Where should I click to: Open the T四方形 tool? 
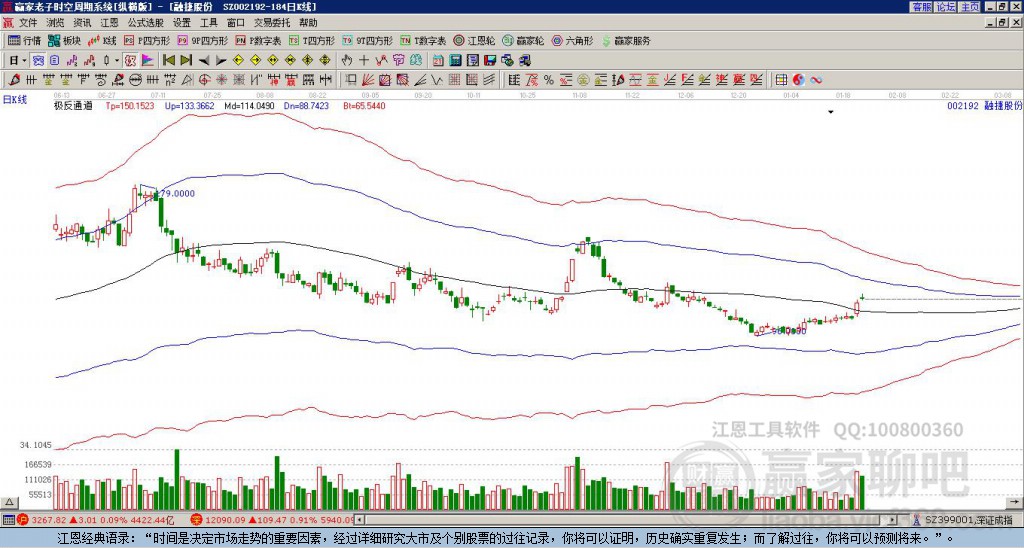(312, 40)
